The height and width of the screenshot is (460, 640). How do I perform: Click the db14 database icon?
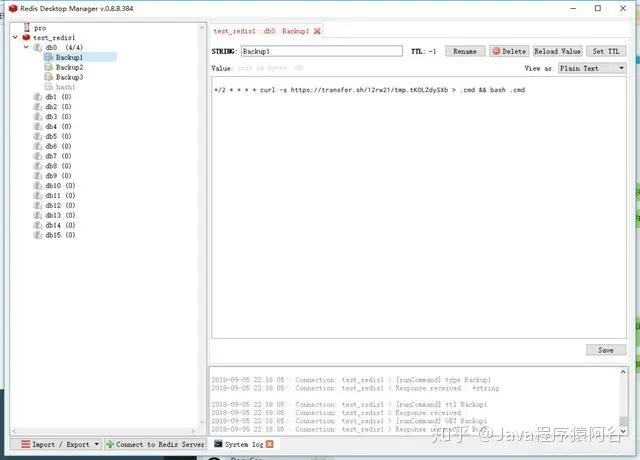(x=38, y=225)
